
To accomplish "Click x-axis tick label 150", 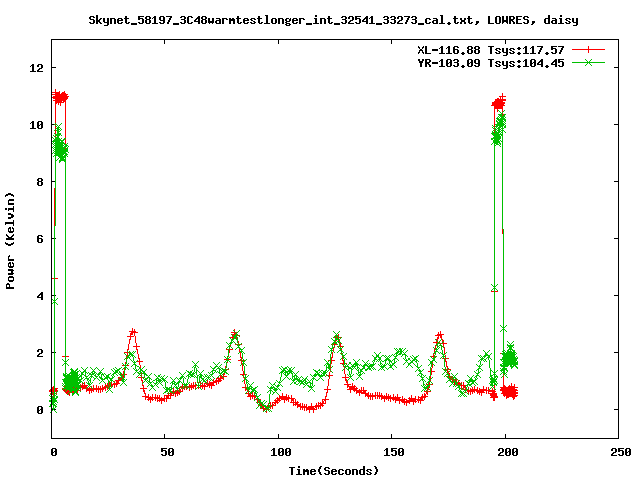I will pos(394,452).
